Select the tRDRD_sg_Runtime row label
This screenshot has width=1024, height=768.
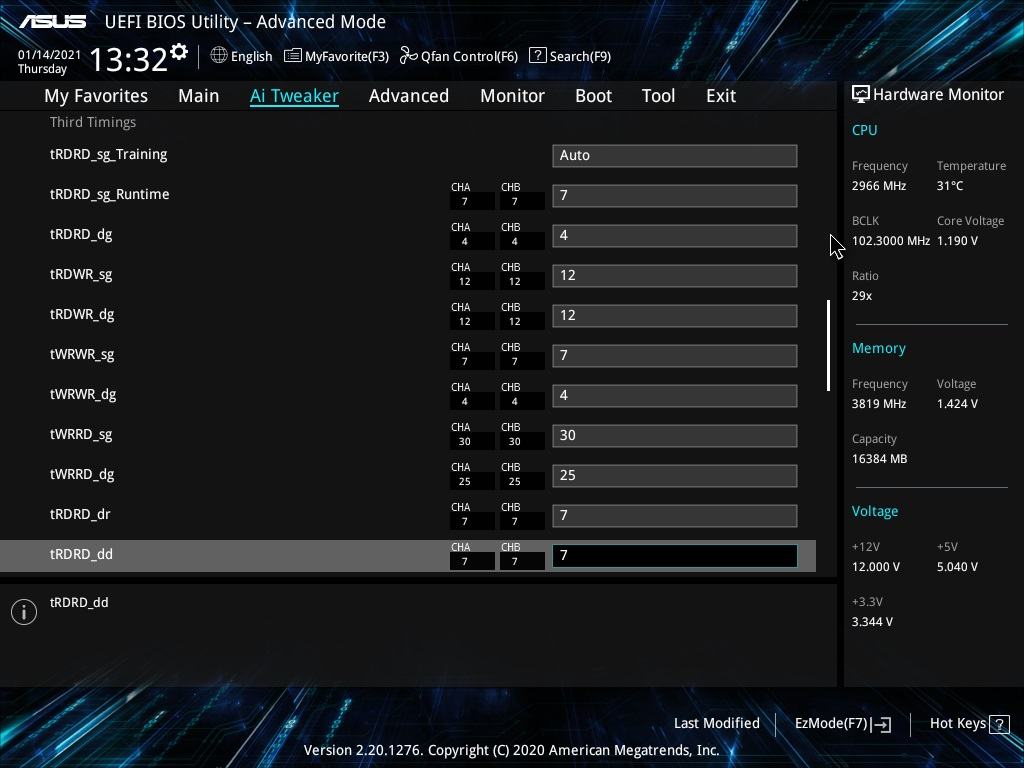point(110,195)
